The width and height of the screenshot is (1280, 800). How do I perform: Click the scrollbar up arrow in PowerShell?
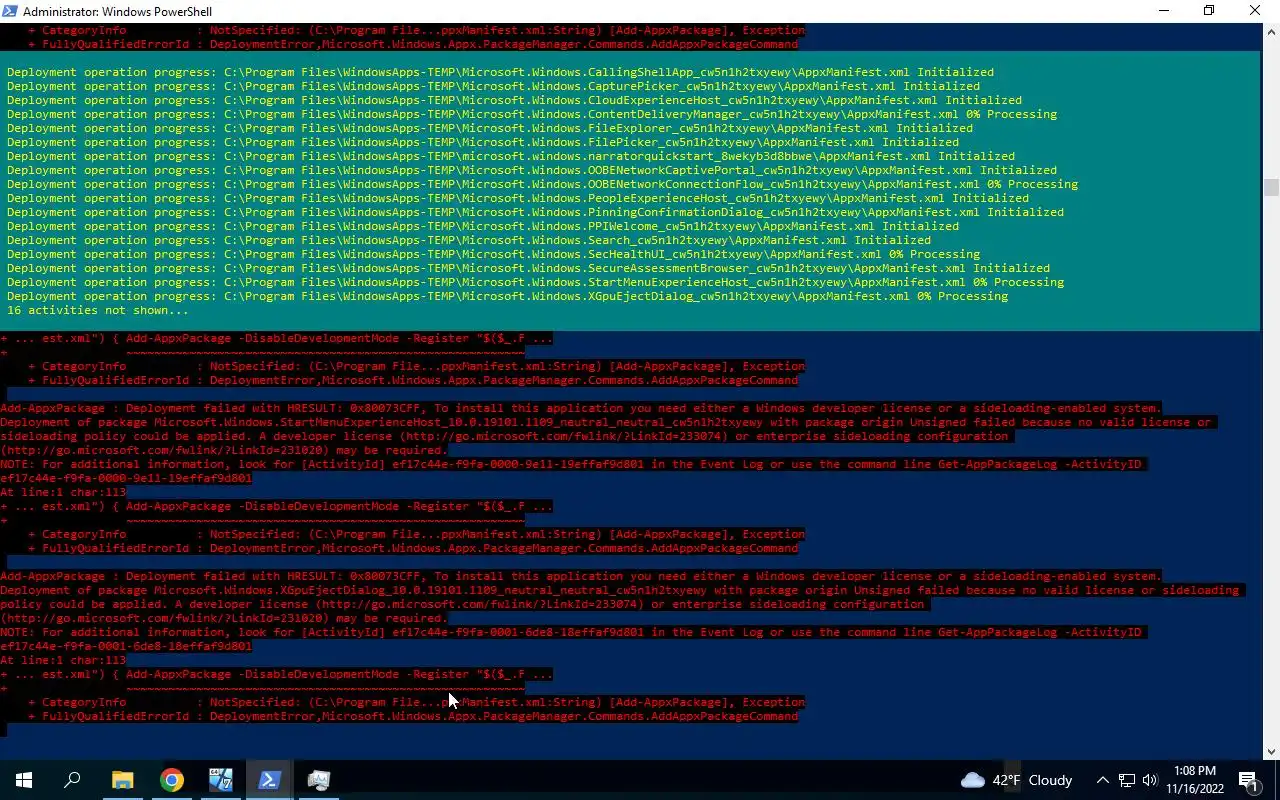[x=1271, y=31]
